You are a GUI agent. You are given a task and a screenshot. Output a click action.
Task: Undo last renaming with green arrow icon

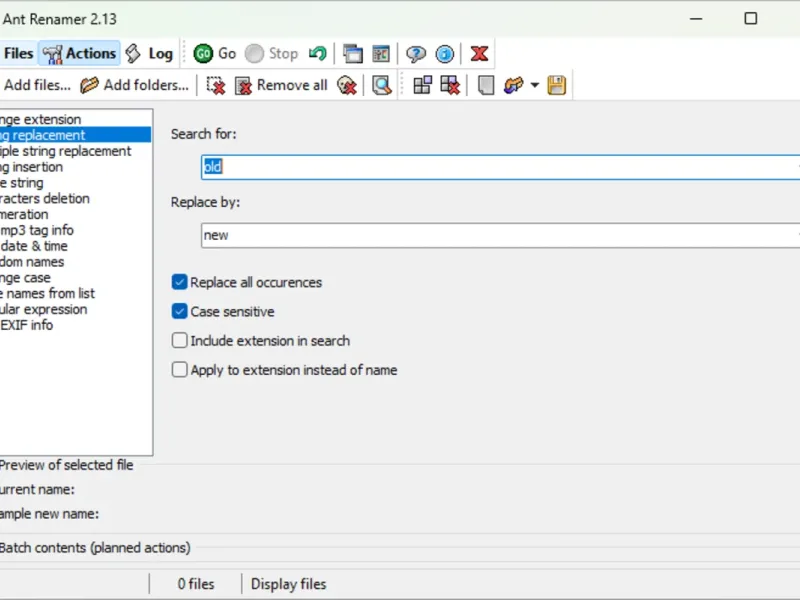coord(317,53)
